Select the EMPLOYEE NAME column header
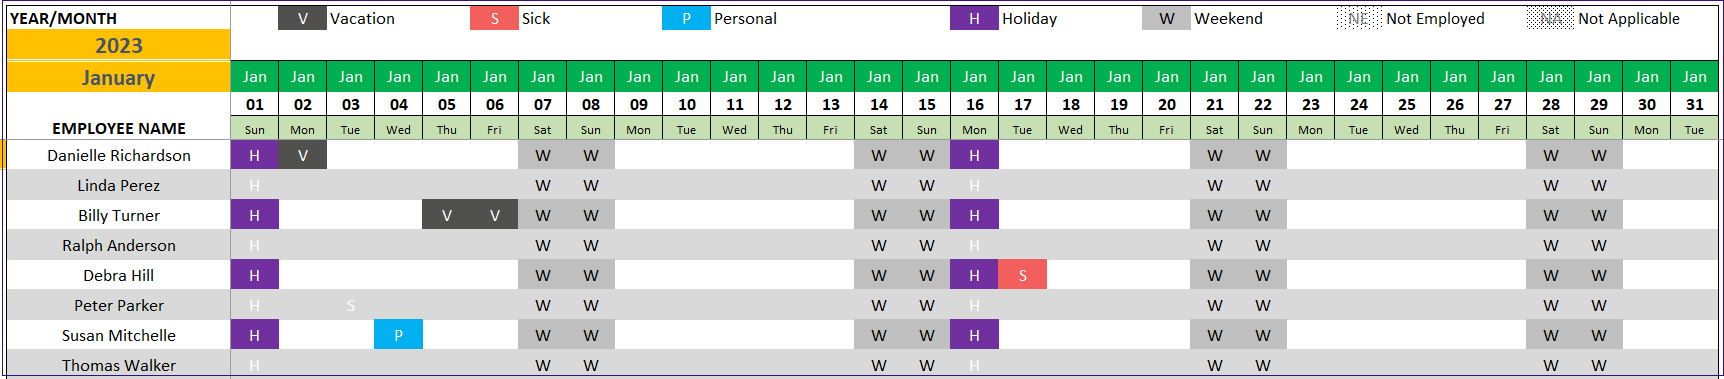 coord(118,128)
